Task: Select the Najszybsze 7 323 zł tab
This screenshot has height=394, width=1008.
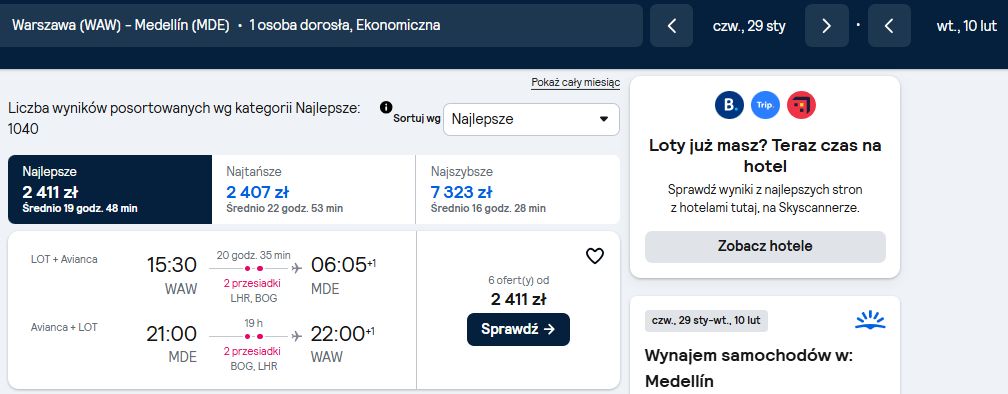Action: pyautogui.click(x=518, y=190)
